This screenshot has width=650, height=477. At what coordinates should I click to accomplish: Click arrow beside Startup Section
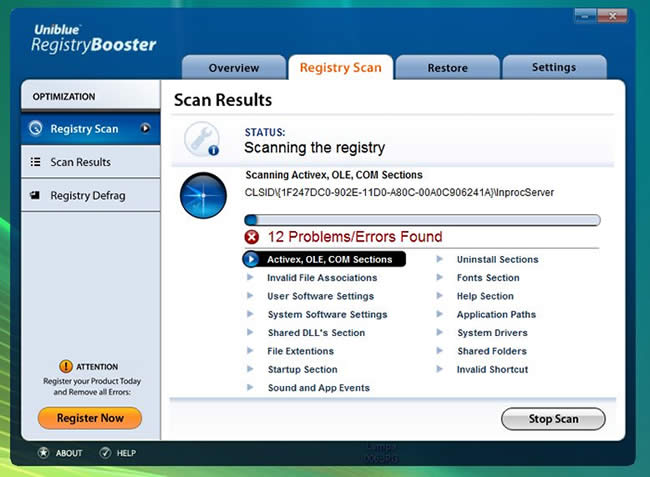point(250,369)
